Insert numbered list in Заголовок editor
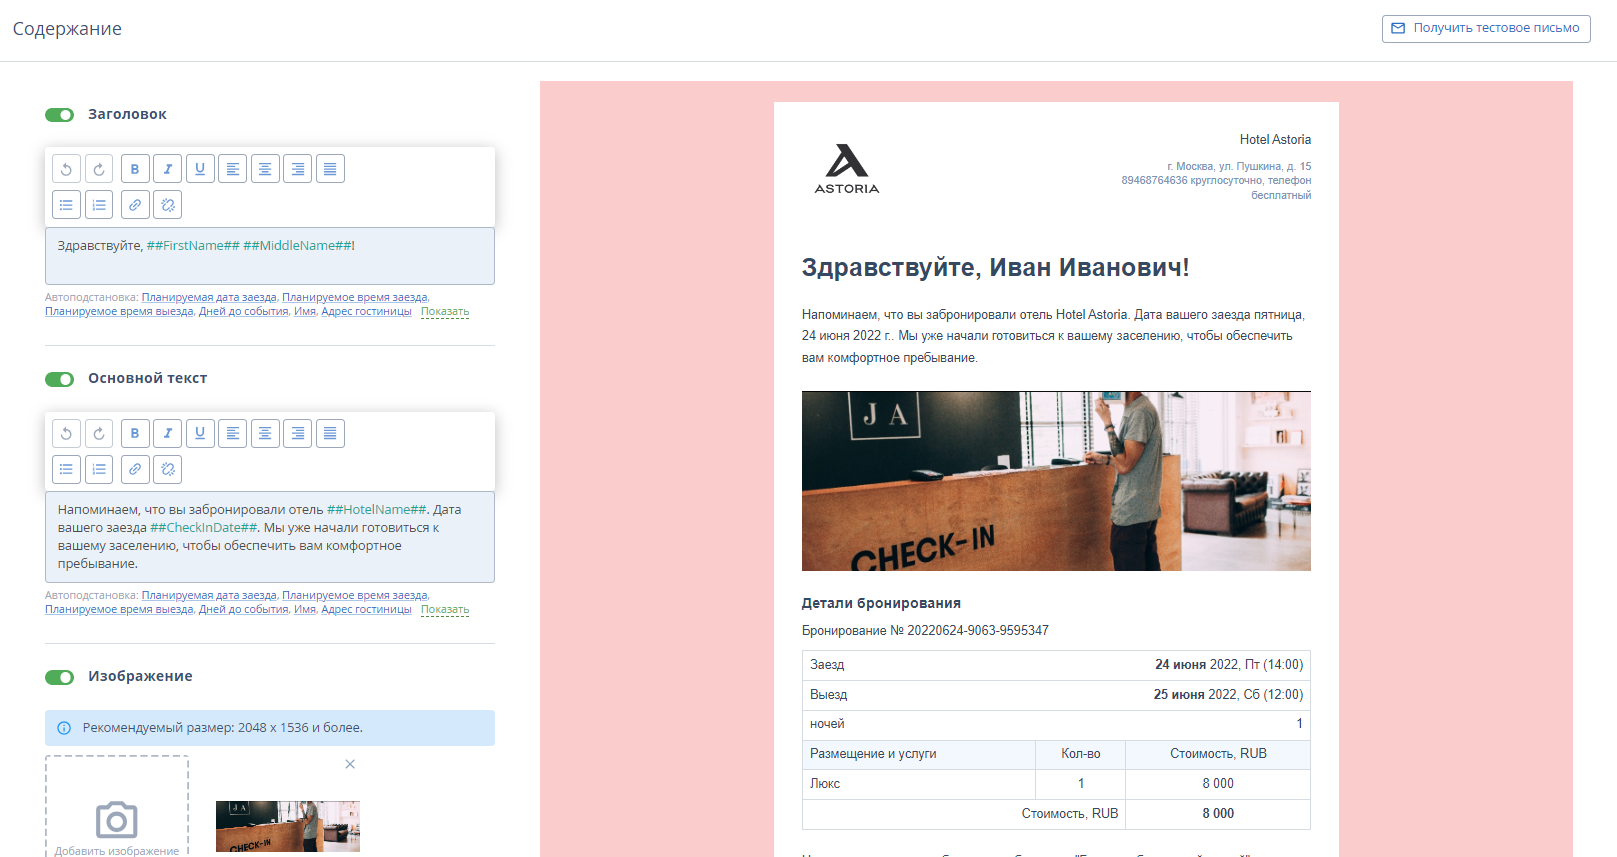Viewport: 1617px width, 857px height. pos(99,205)
